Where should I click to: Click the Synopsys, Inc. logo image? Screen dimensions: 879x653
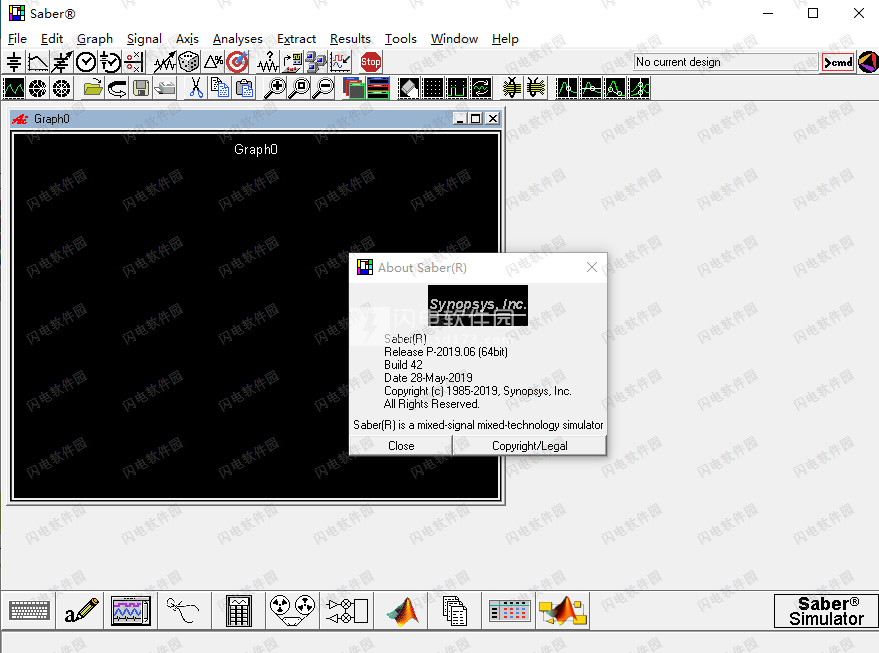click(478, 305)
